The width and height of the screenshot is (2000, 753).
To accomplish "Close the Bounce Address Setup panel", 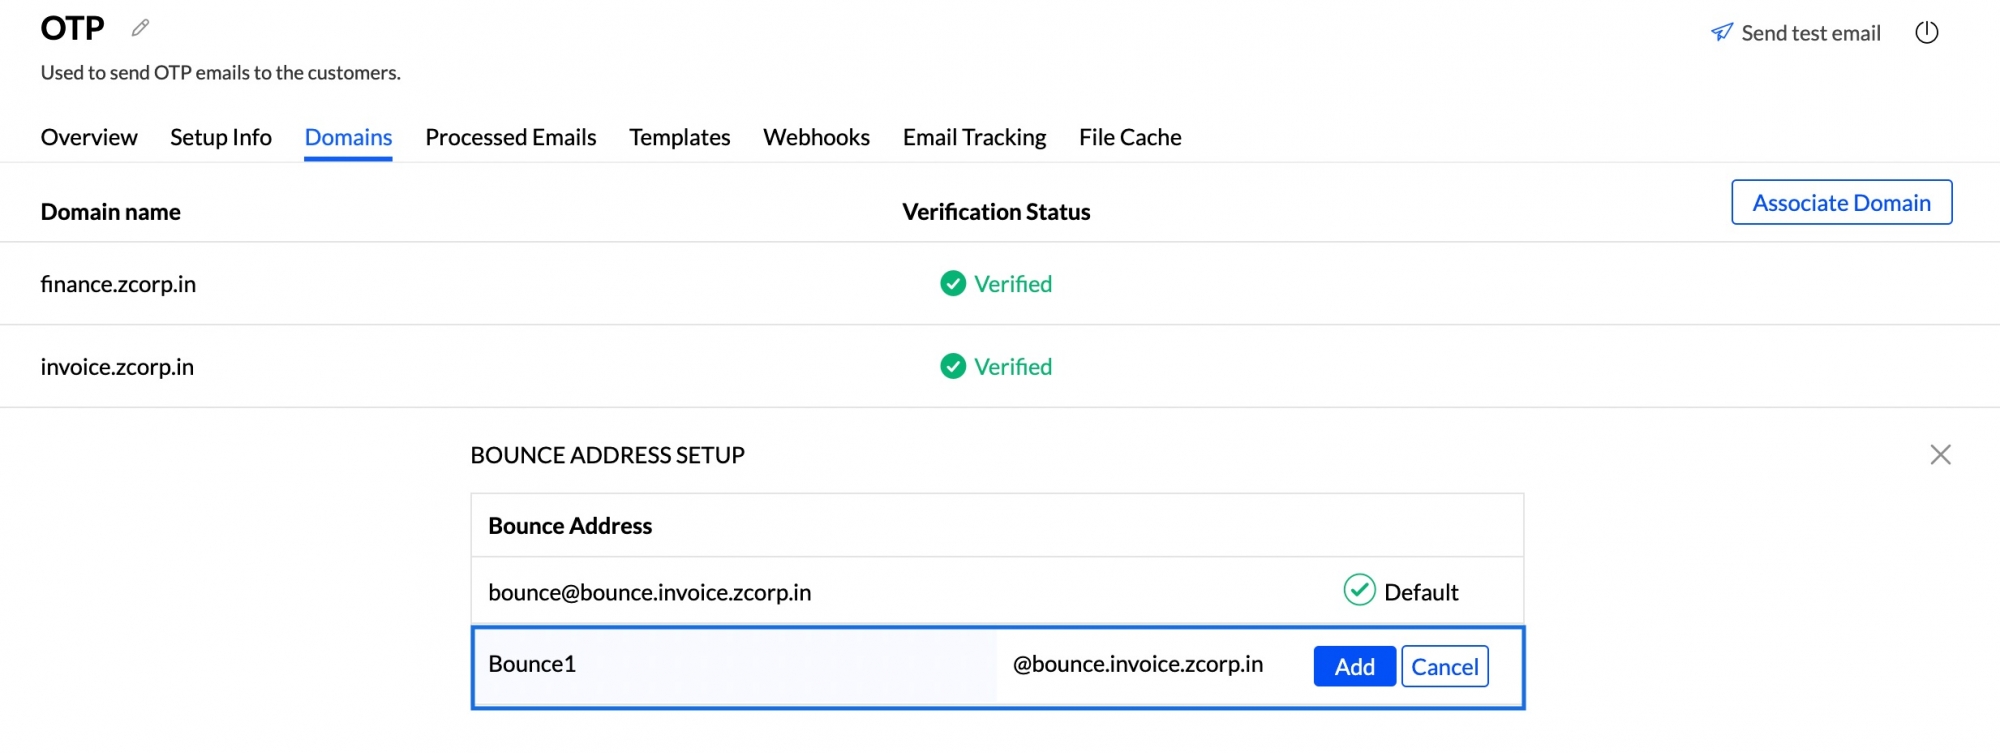I will click(1940, 455).
